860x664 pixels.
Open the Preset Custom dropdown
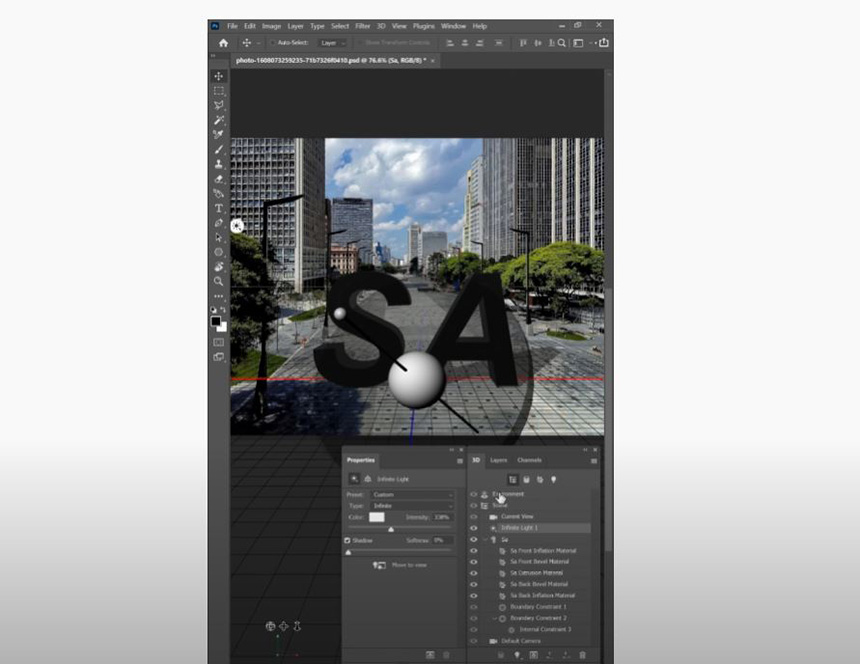(412, 495)
